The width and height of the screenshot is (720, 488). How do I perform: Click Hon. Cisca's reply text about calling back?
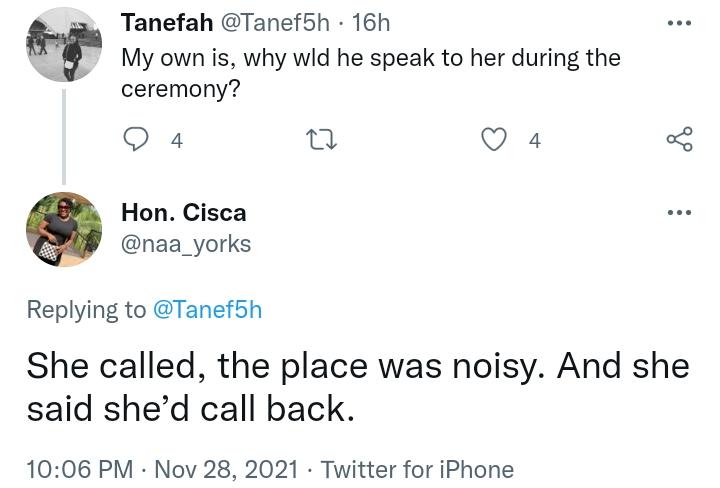coord(357,387)
